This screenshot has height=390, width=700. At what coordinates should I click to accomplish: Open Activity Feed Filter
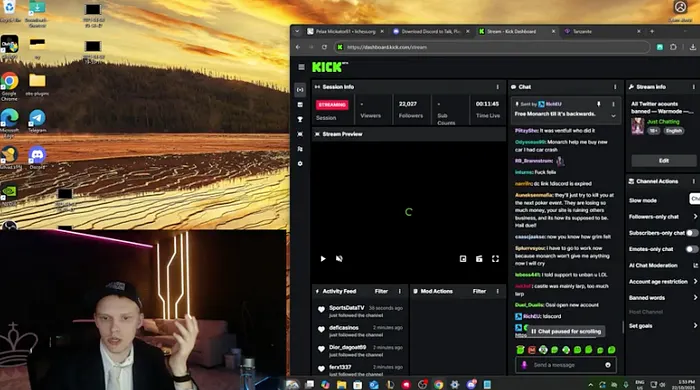click(x=381, y=291)
